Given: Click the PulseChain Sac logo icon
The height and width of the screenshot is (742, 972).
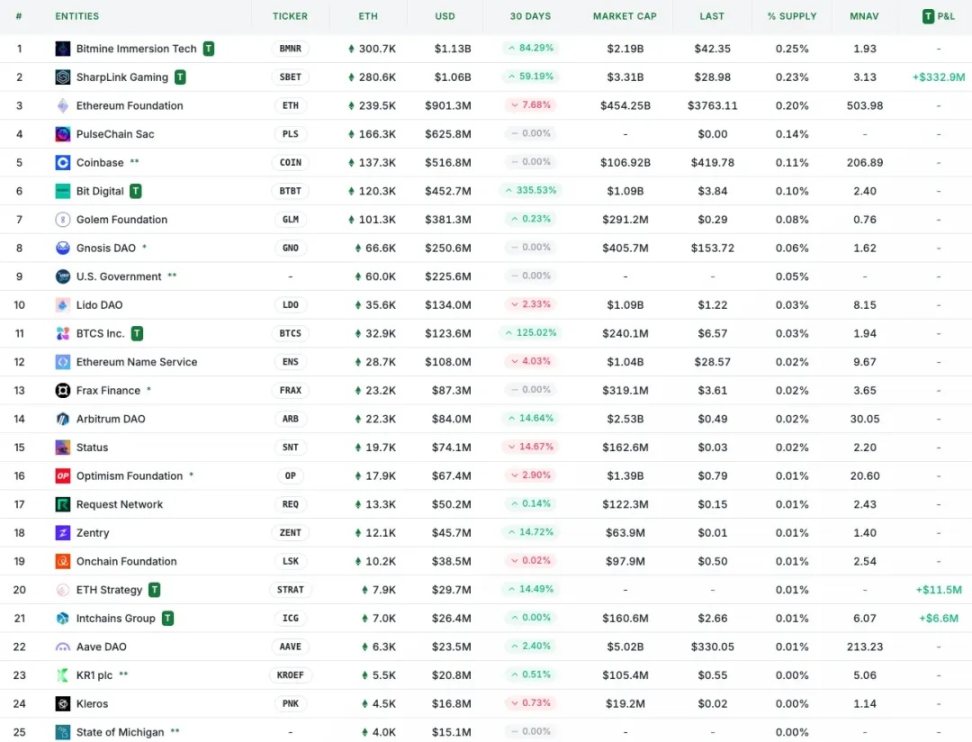Looking at the screenshot, I should [63, 134].
